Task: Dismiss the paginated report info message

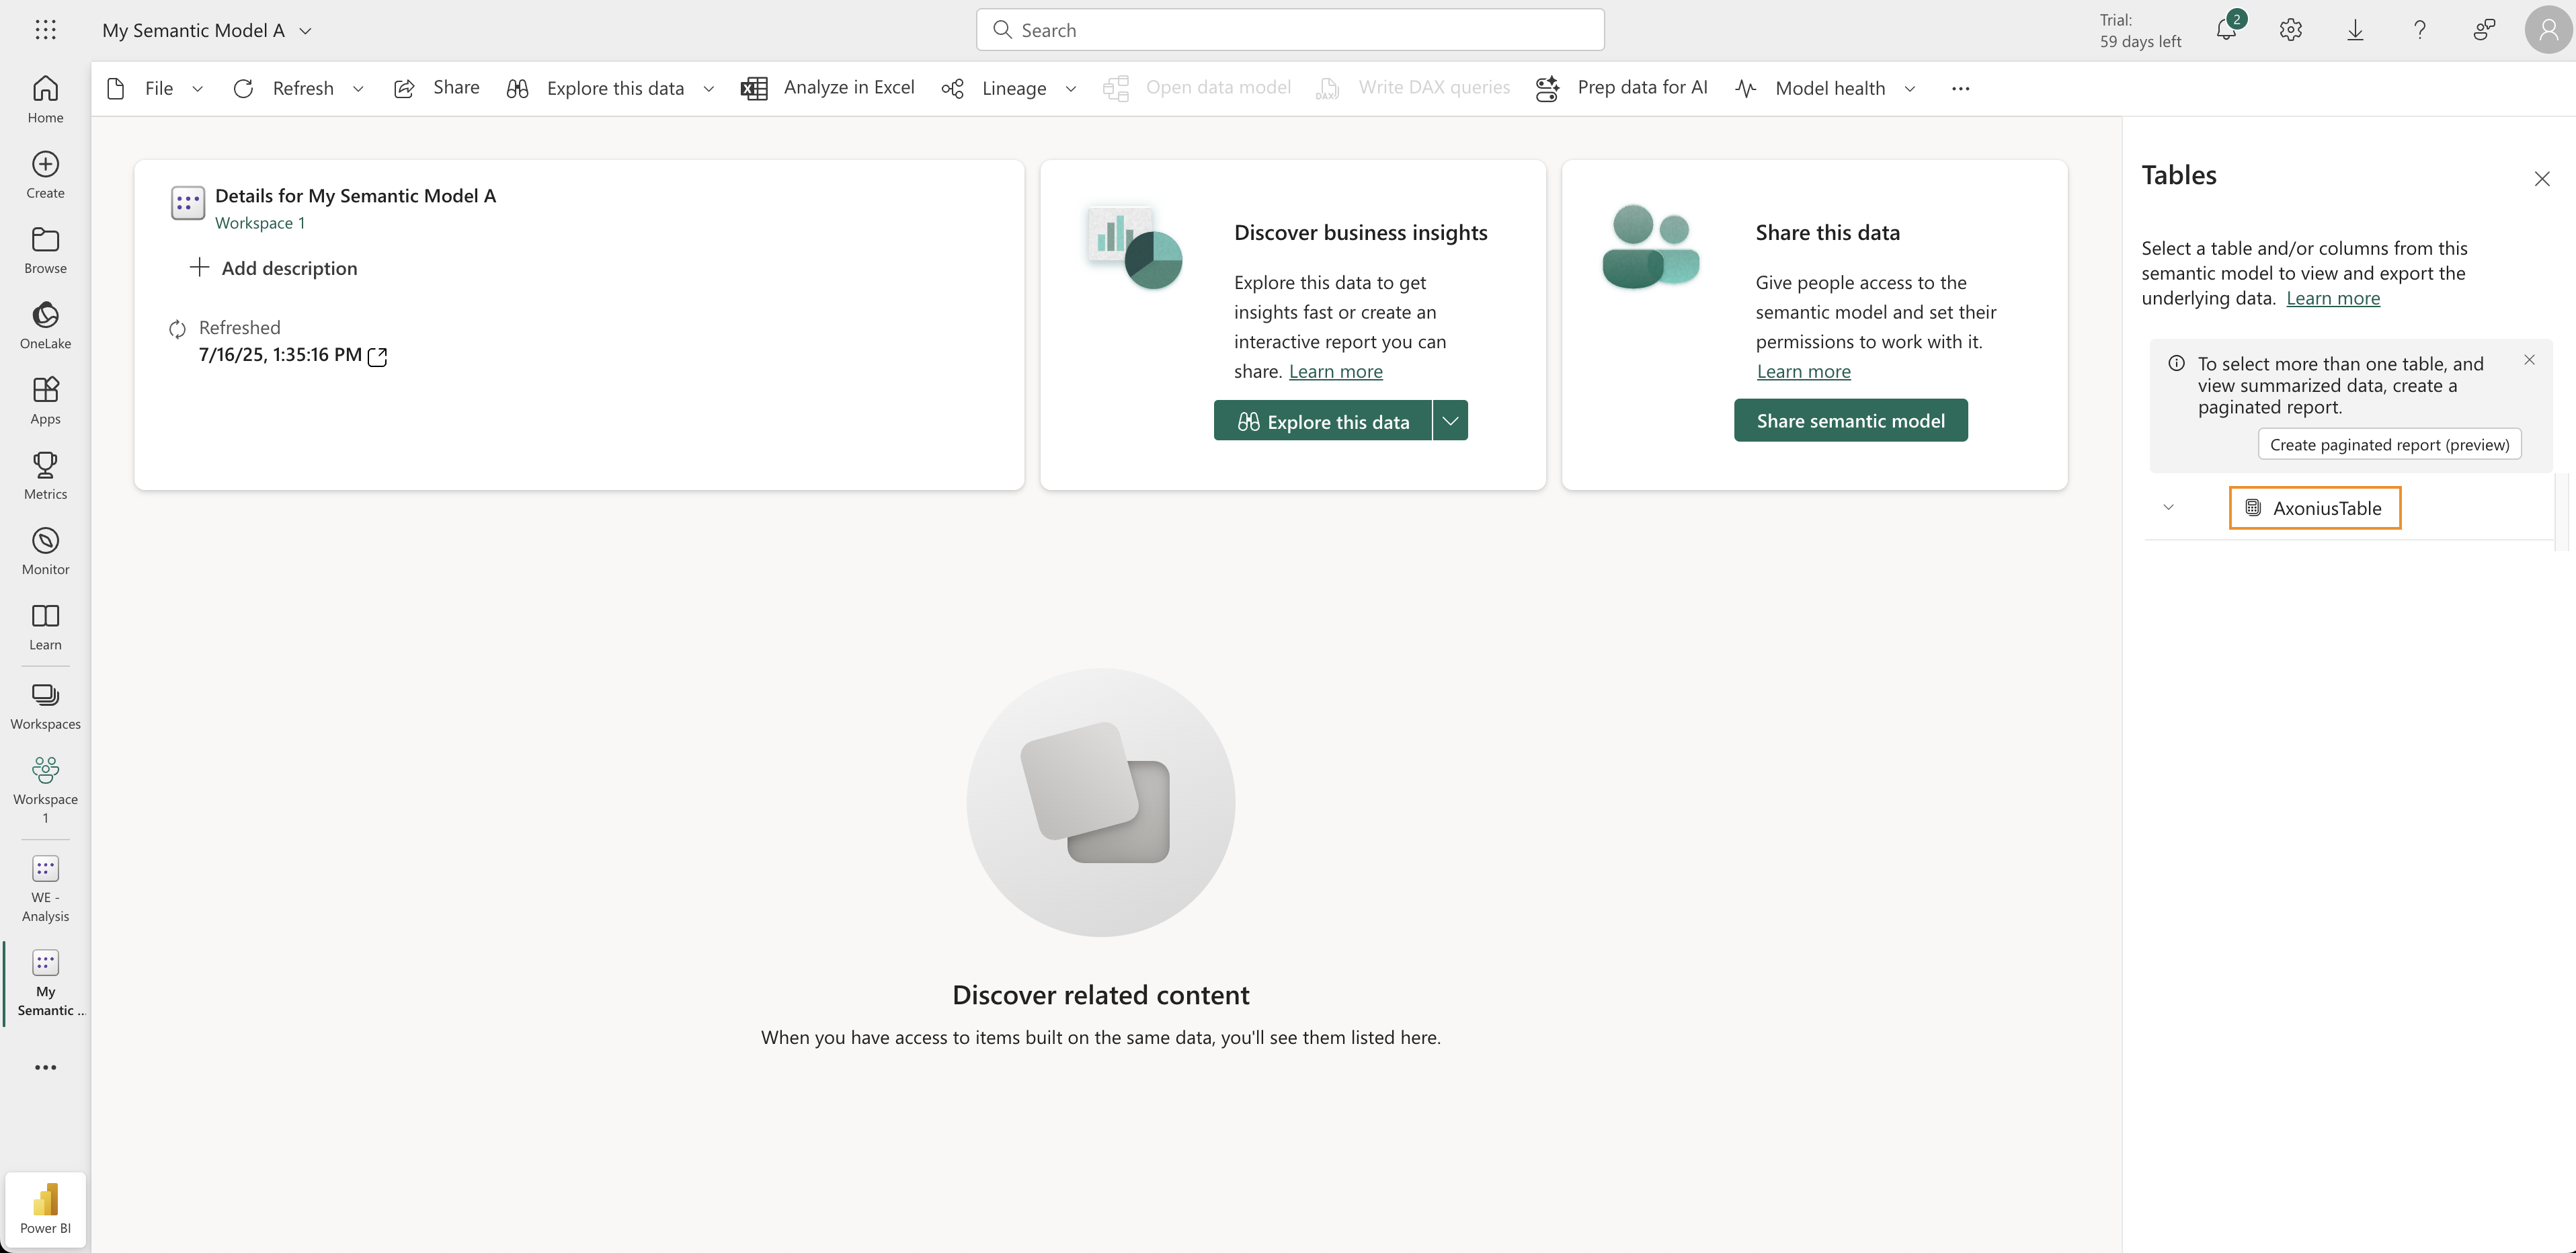Action: click(2529, 360)
